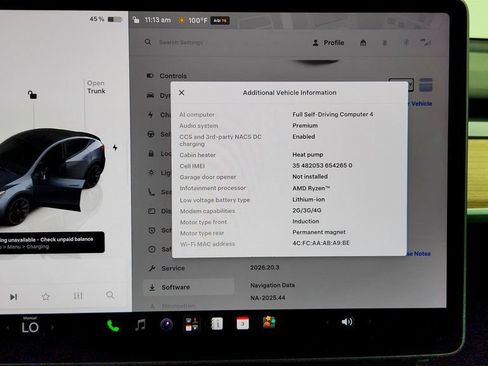Tap the lock icon in the status bar
488x366 pixels.
[136, 20]
